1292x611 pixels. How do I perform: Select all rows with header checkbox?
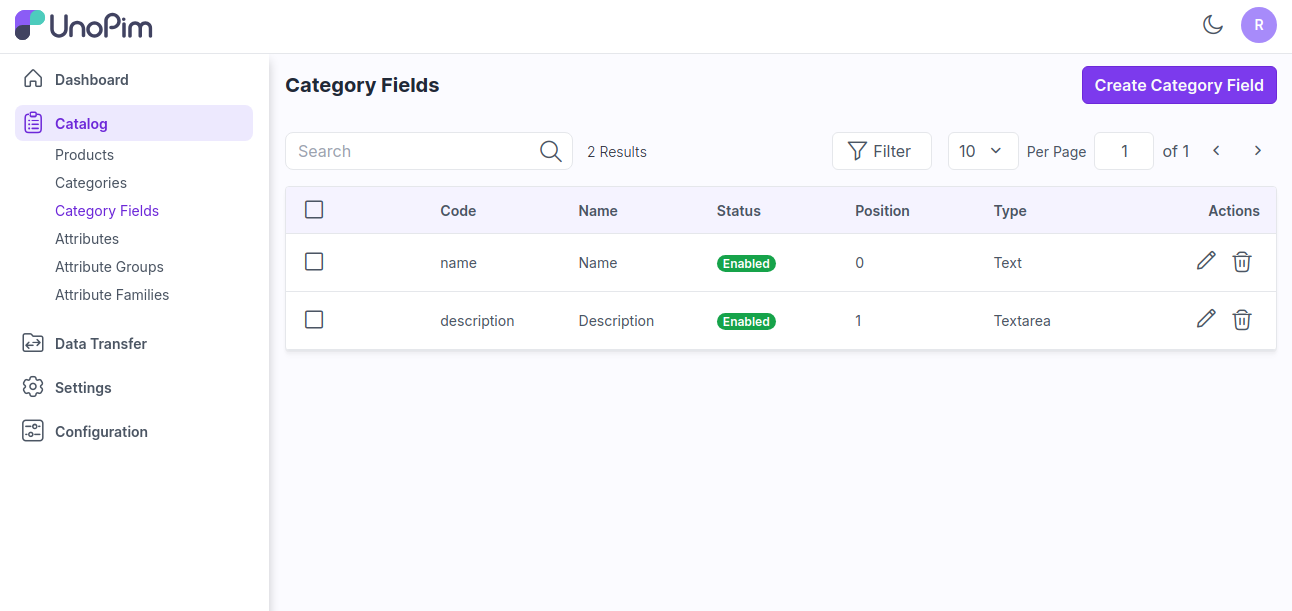(x=314, y=210)
